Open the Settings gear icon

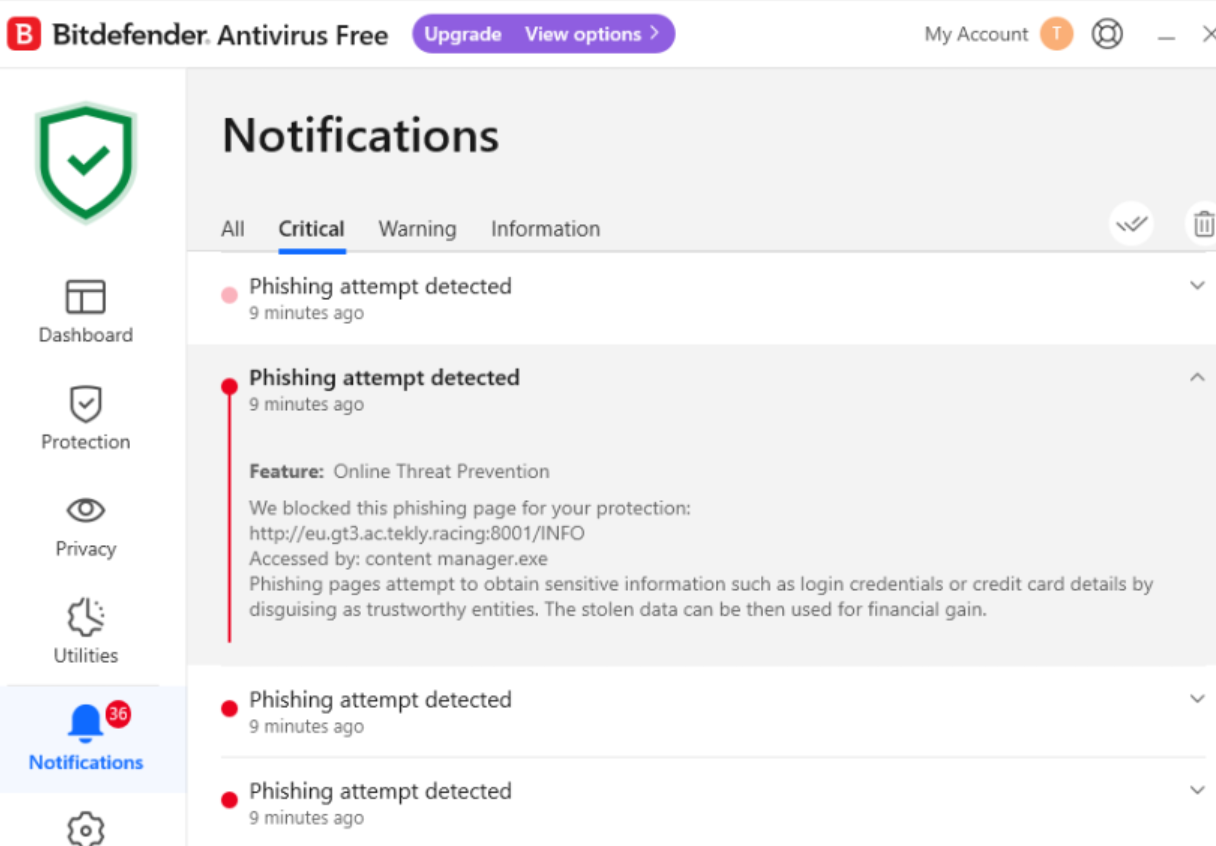(x=85, y=828)
